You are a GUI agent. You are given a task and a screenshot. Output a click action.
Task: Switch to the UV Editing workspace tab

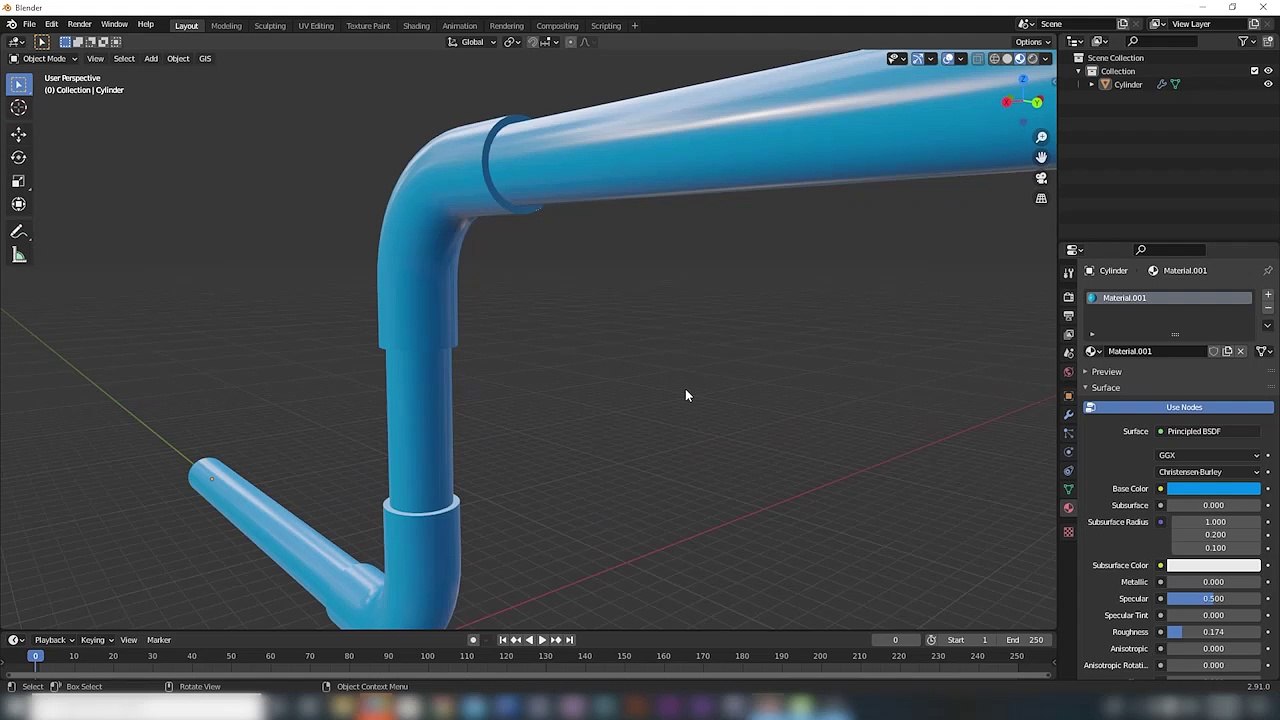click(x=316, y=26)
